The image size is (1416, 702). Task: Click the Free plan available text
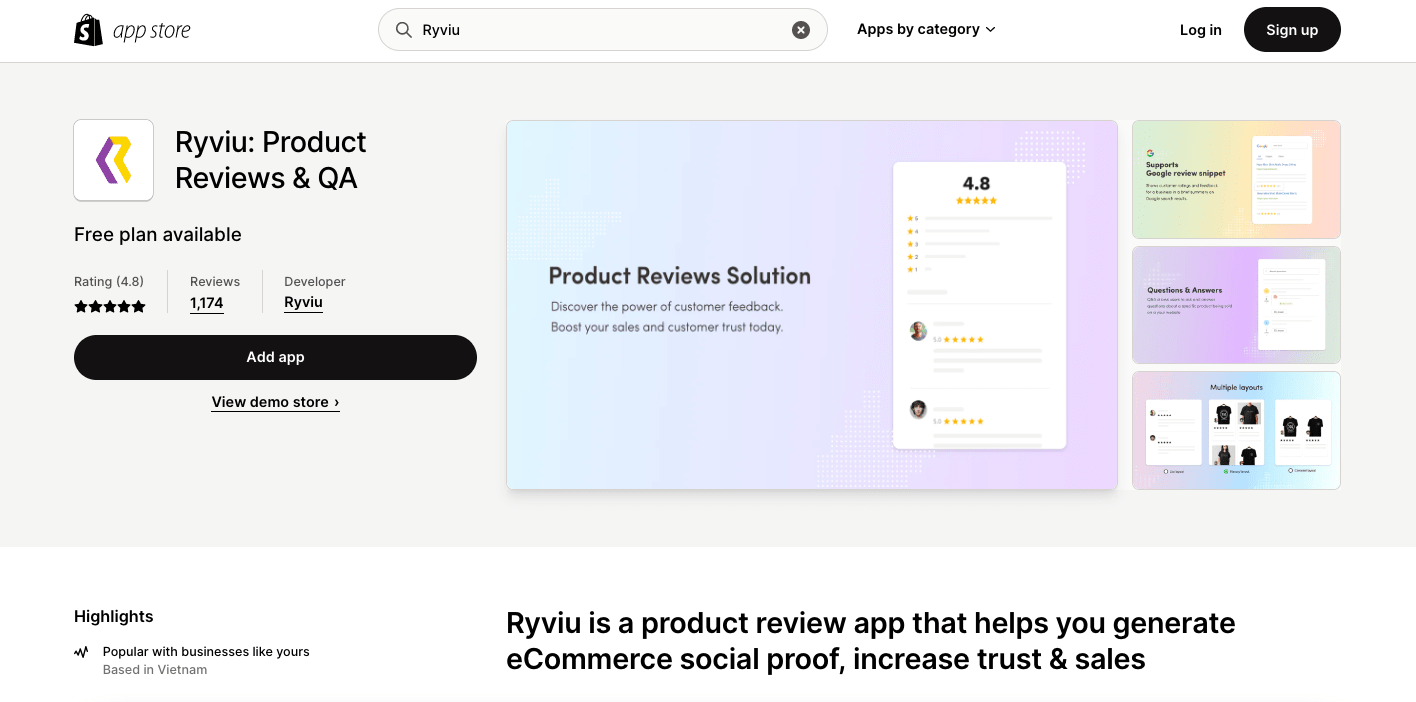click(x=158, y=235)
